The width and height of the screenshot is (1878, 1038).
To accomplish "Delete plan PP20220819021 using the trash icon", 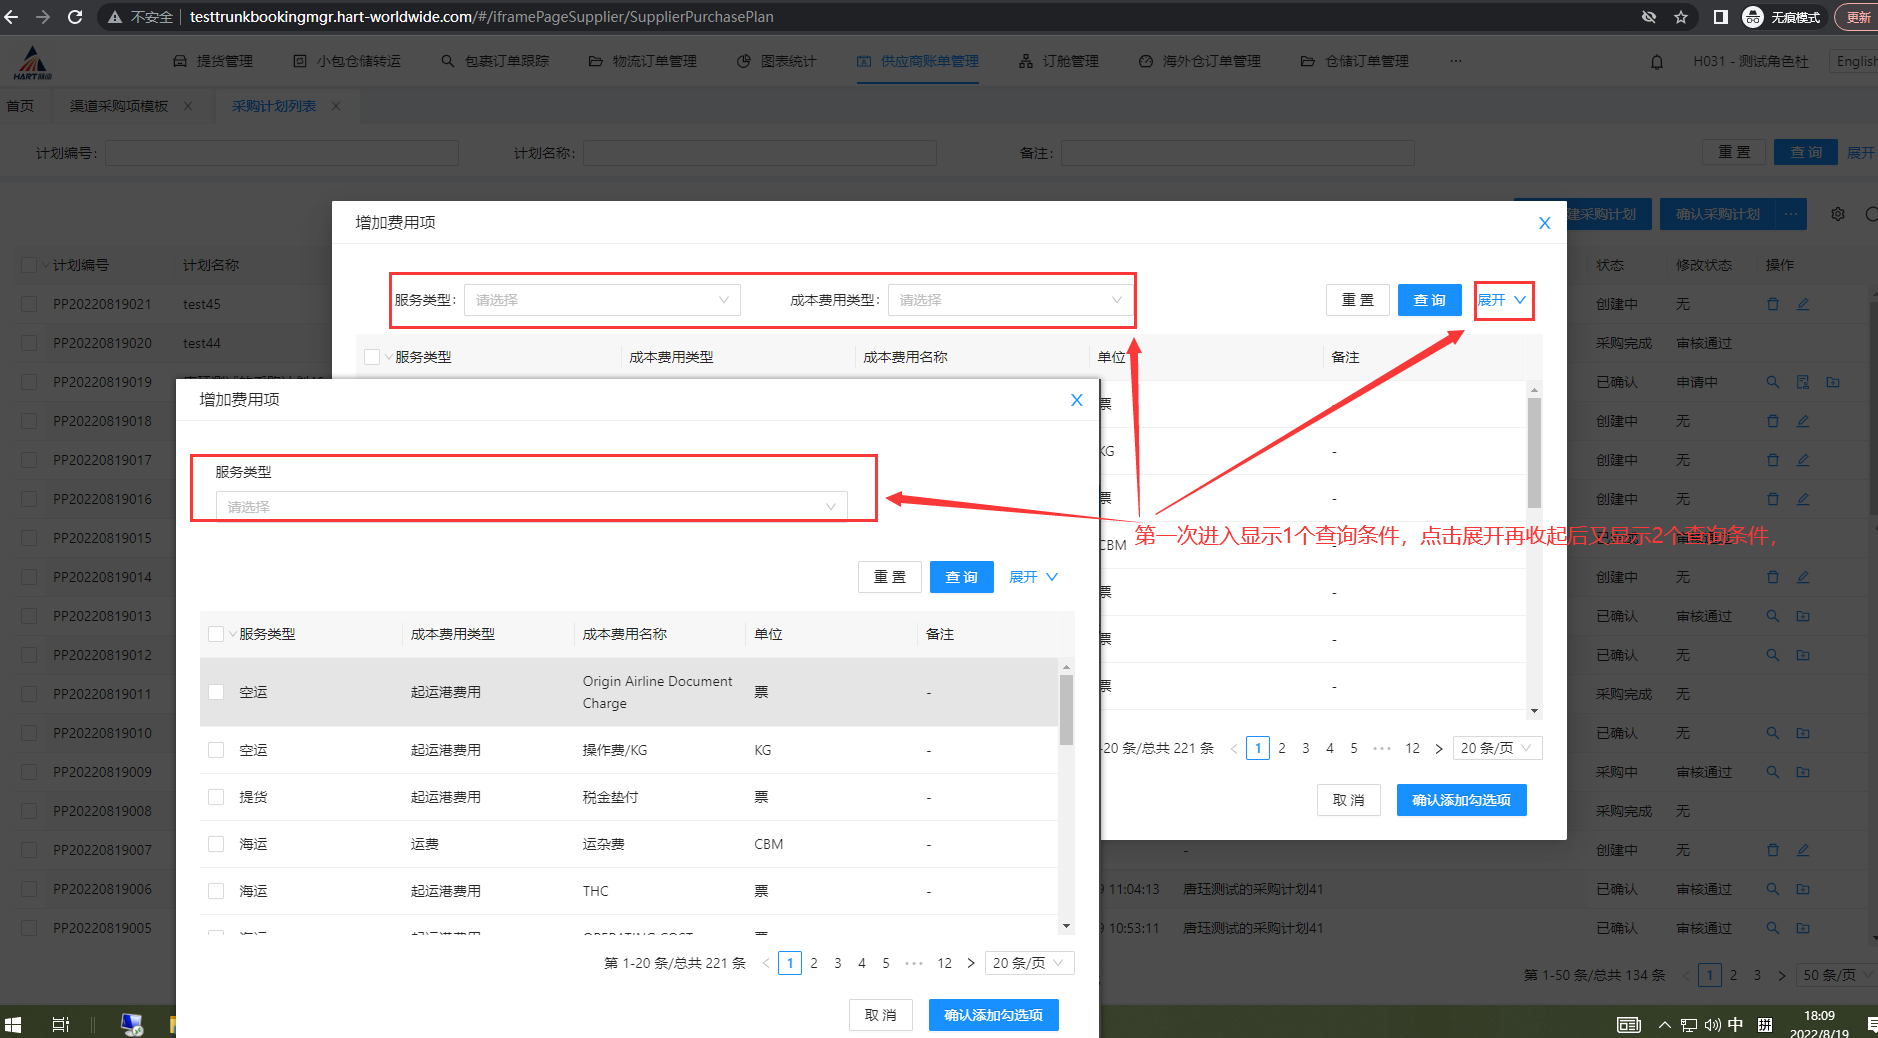I will 1773,304.
